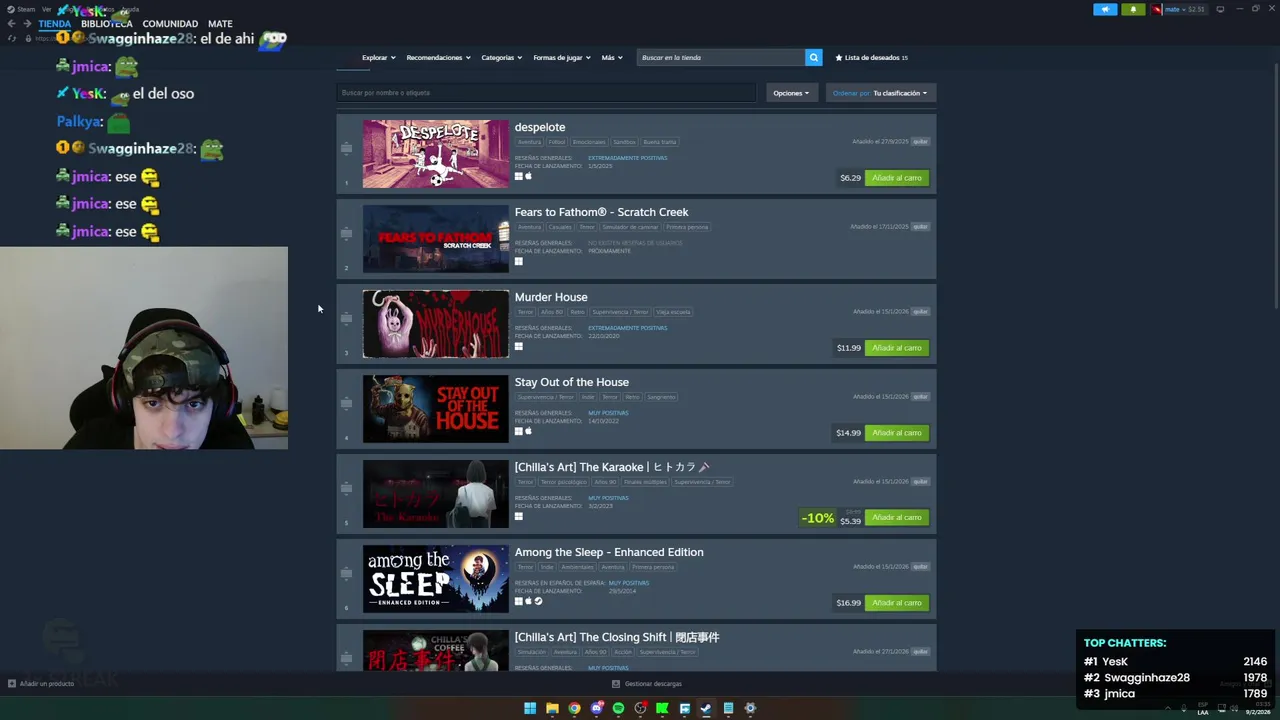
Task: Open Lista de deseados link
Action: [872, 58]
